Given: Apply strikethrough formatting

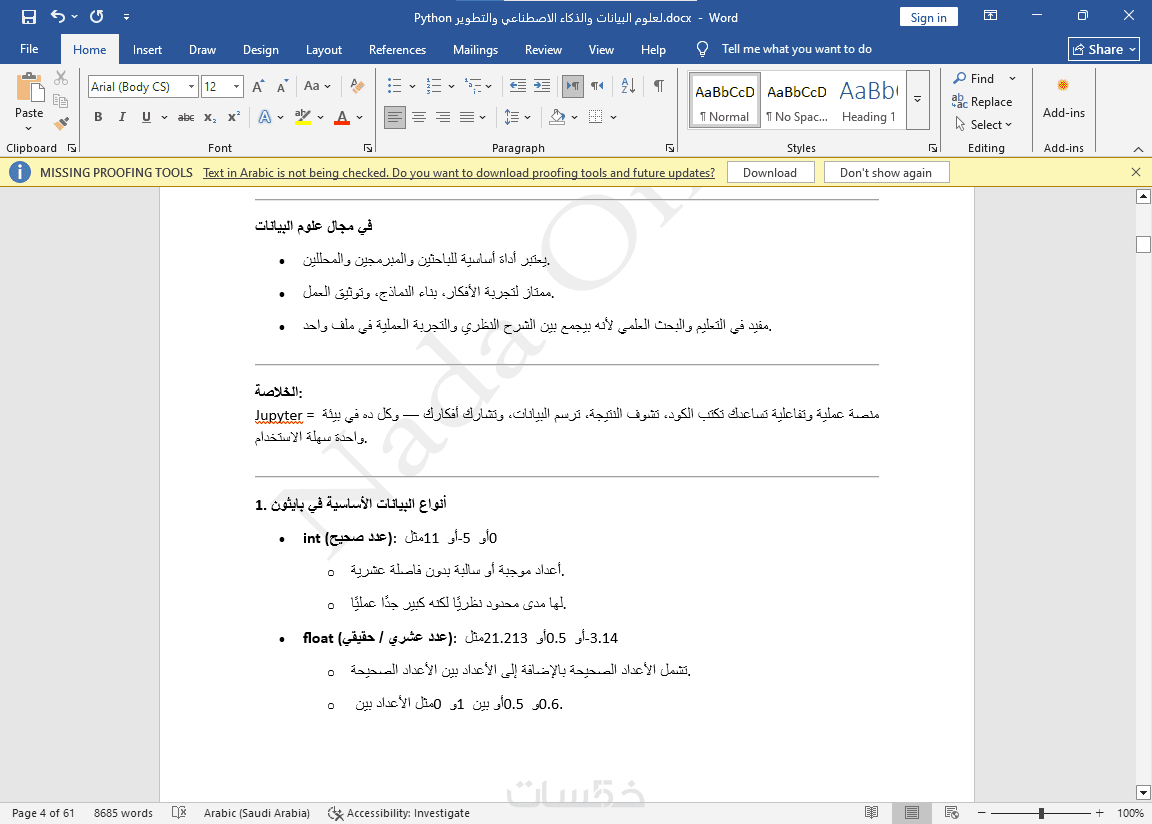Looking at the screenshot, I should [x=186, y=118].
